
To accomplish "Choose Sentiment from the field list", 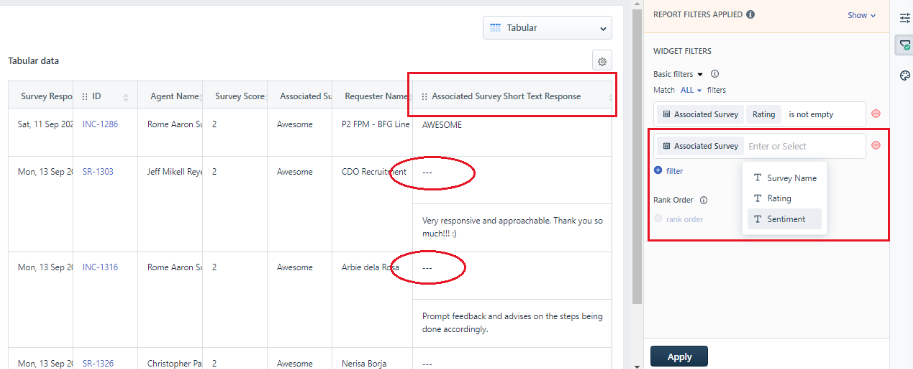I will [785, 219].
